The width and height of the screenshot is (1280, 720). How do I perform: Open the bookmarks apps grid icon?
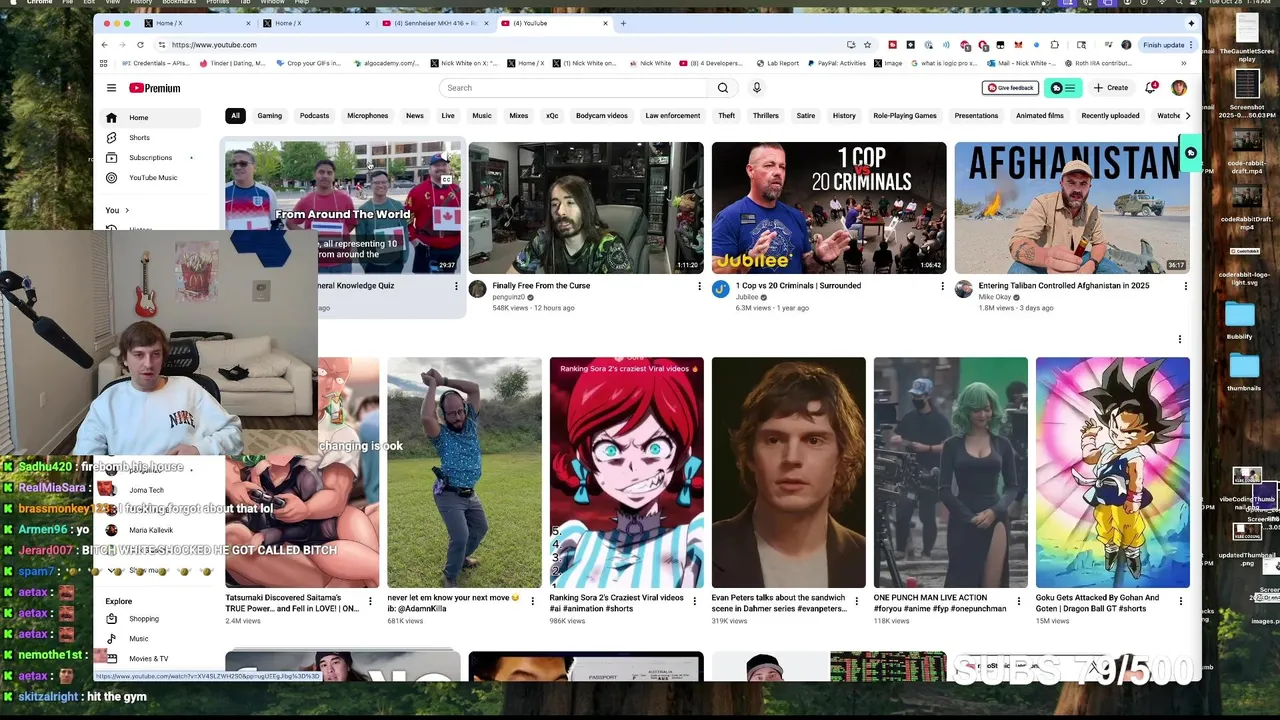(103, 63)
